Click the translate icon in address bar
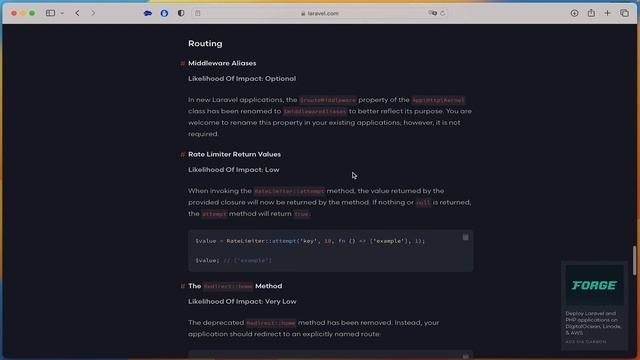The width and height of the screenshot is (640, 360). coord(432,13)
